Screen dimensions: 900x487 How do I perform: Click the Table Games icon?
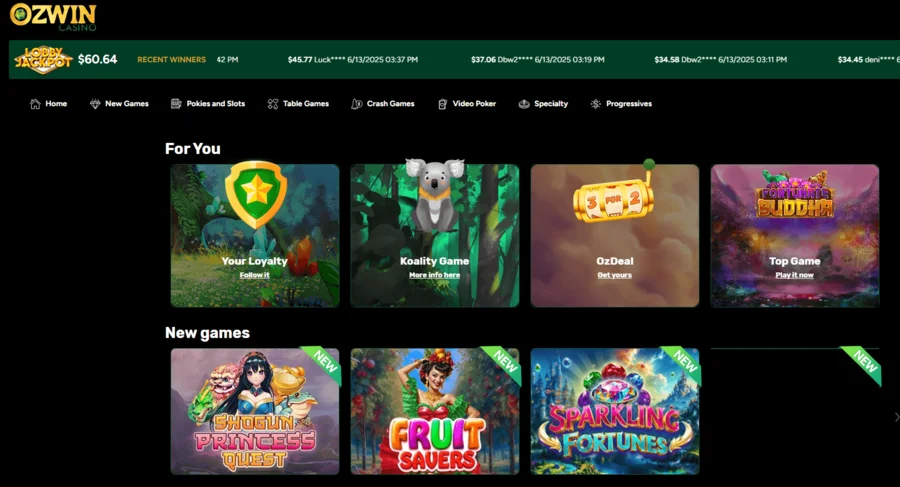point(273,104)
